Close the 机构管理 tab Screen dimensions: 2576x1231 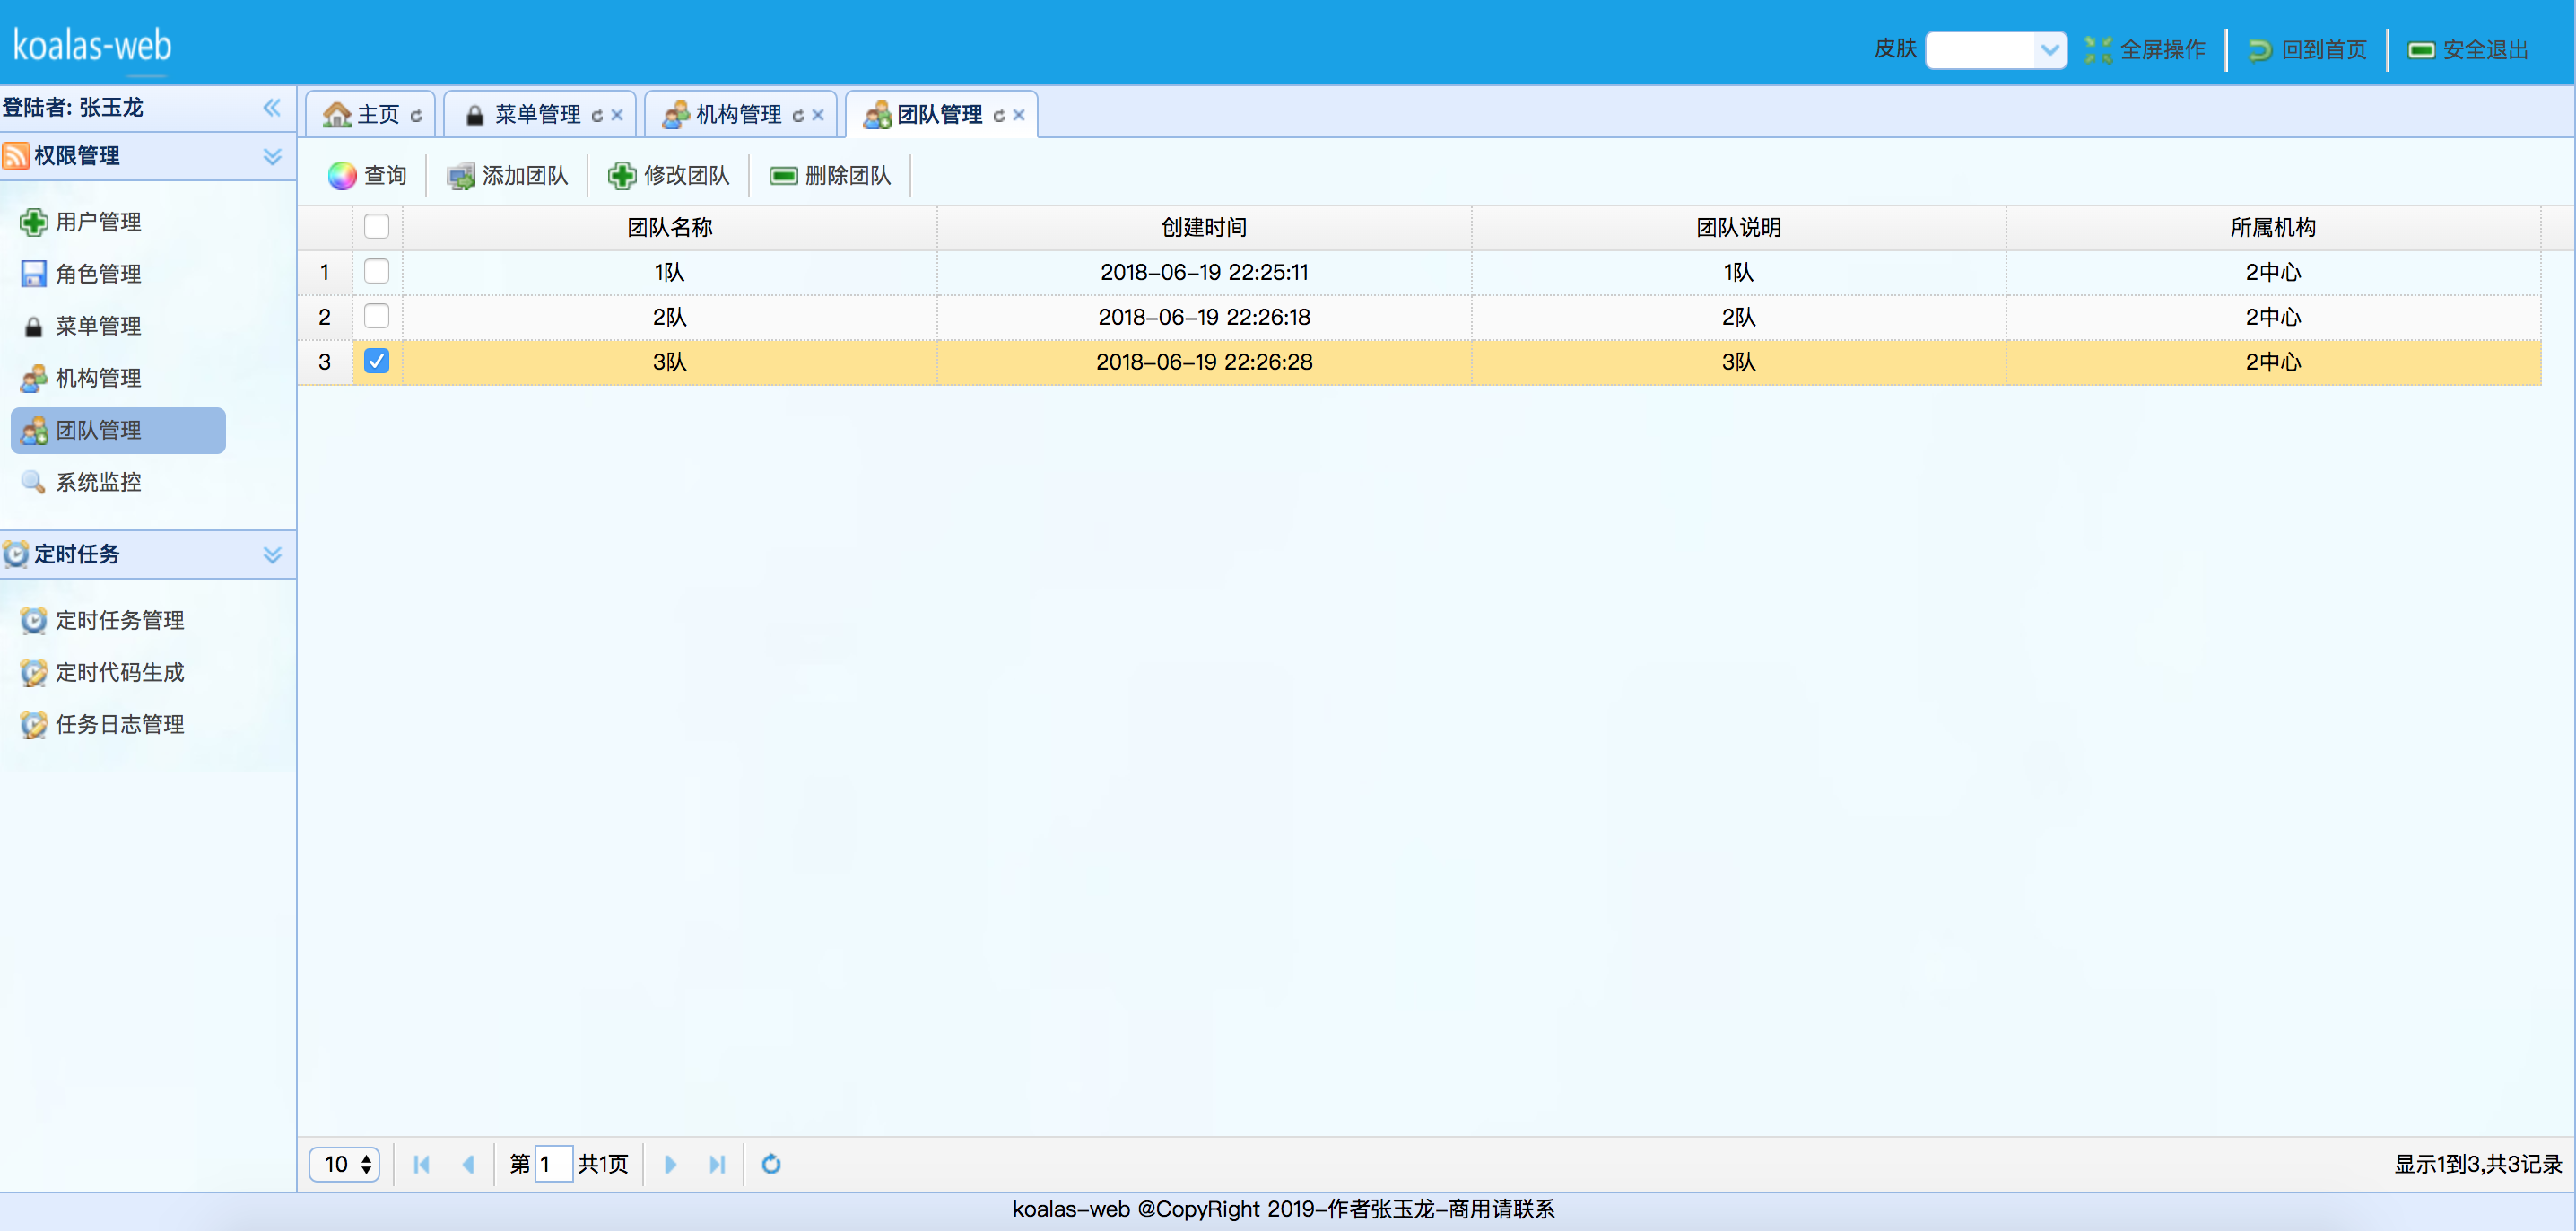click(x=818, y=116)
